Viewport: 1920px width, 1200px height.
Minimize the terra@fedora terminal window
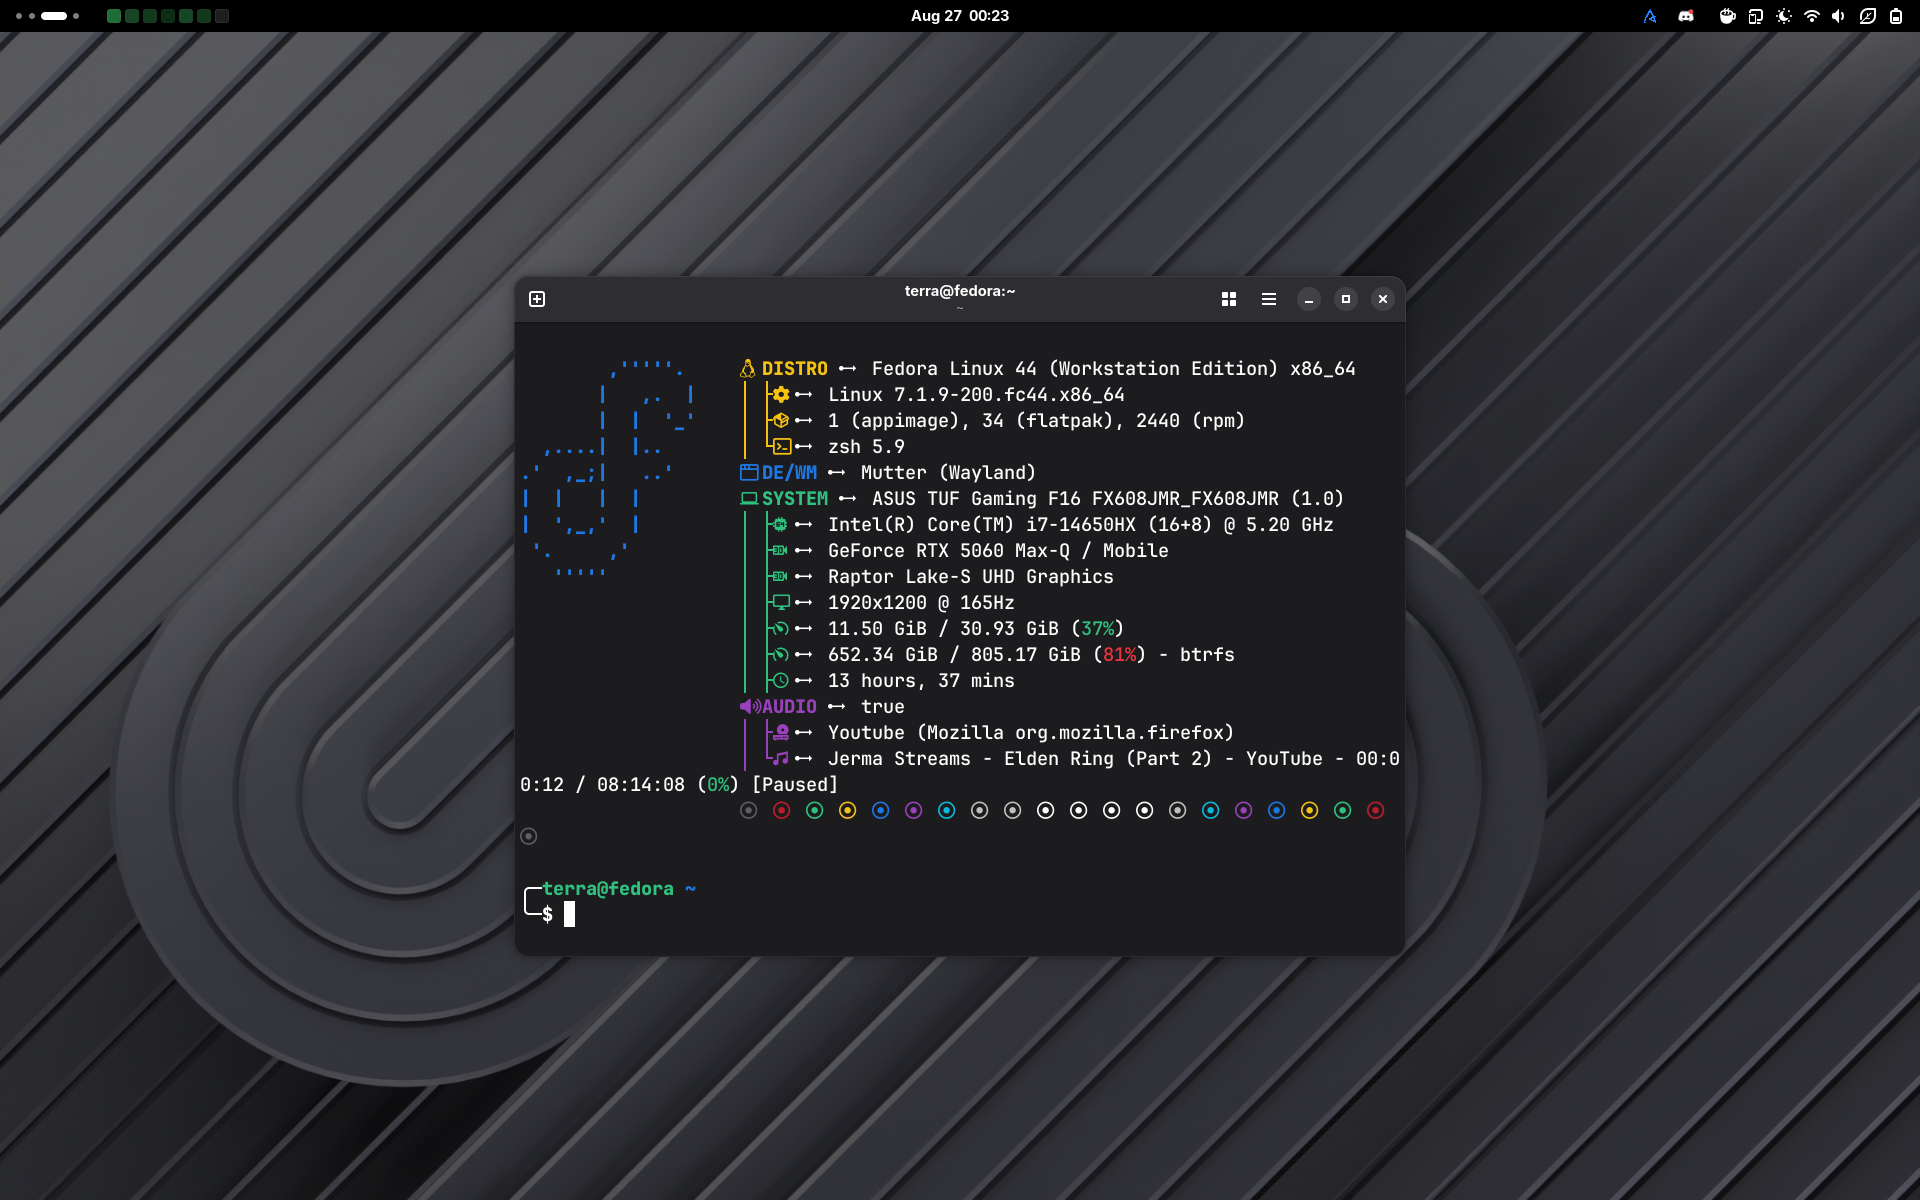tap(1309, 299)
